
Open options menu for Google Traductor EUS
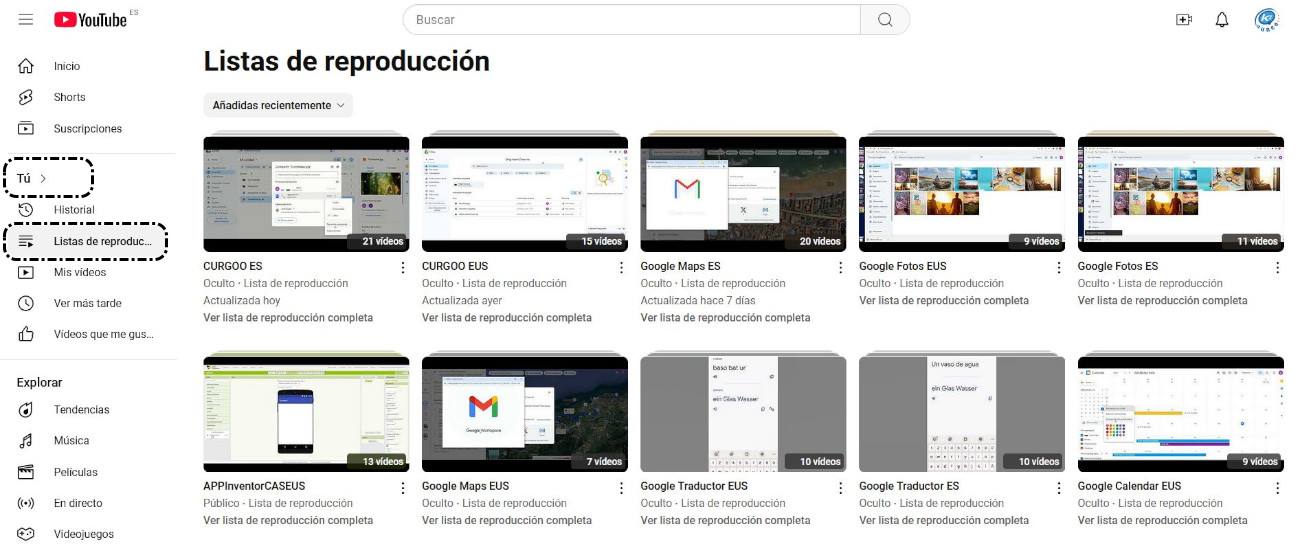click(x=840, y=487)
